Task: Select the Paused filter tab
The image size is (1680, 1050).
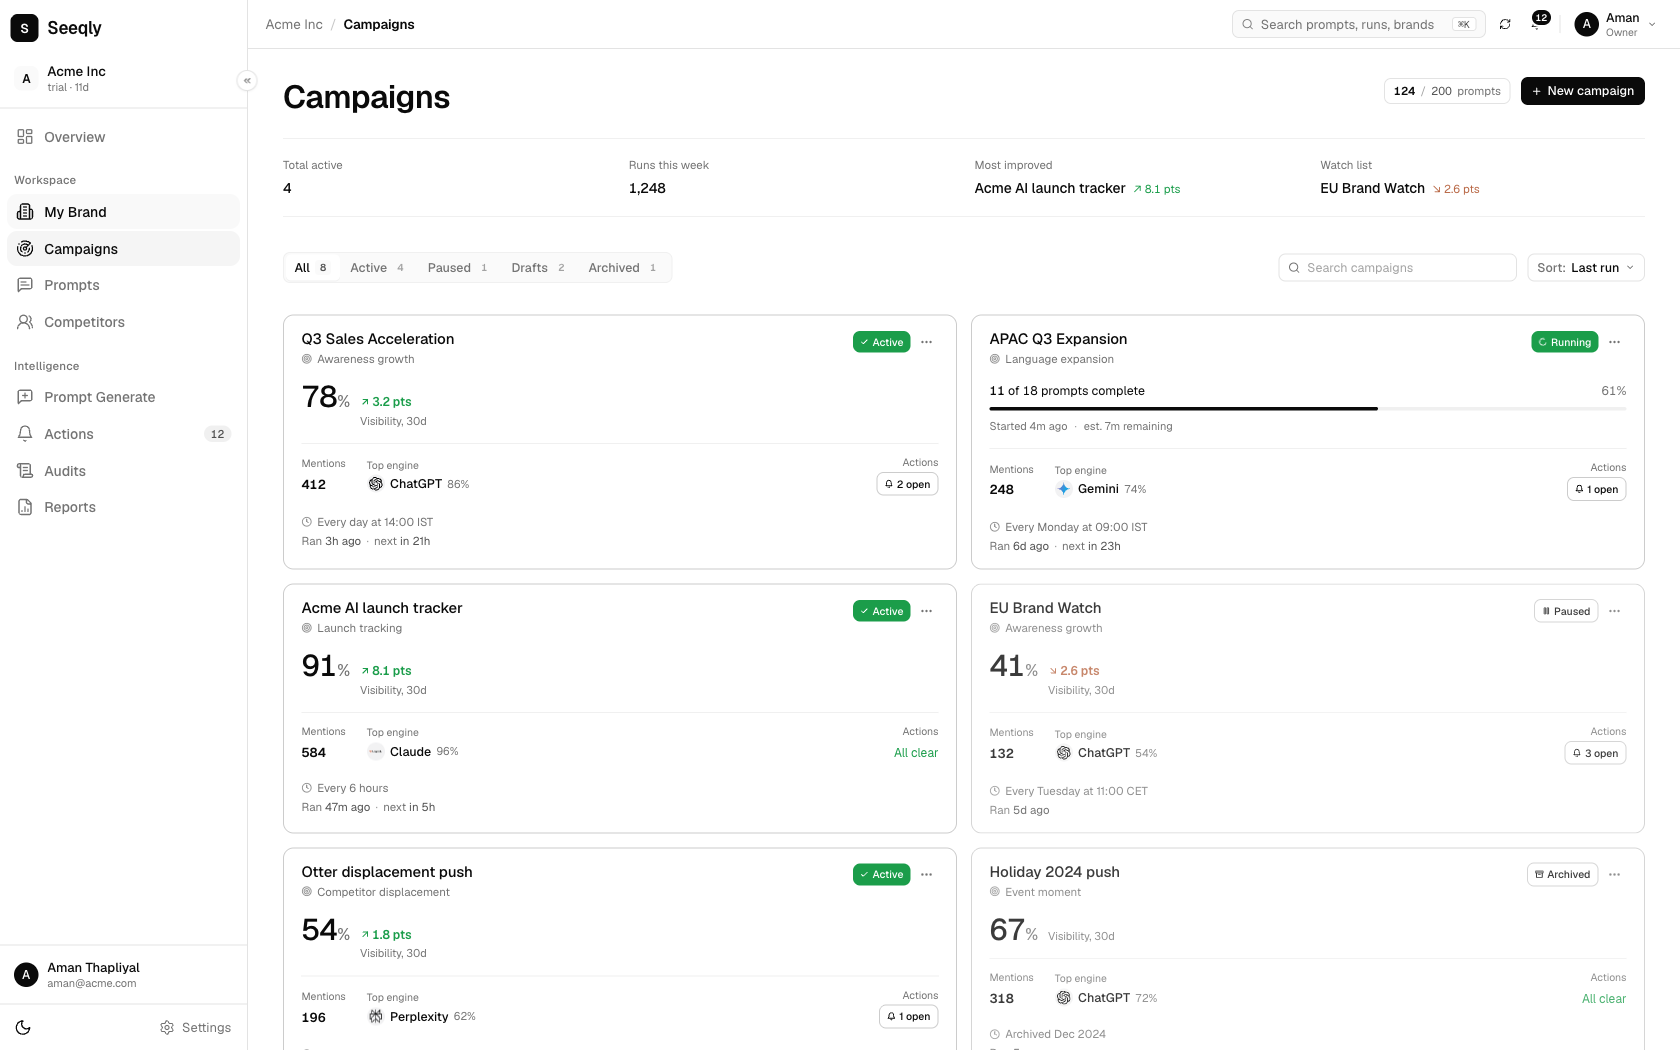Action: coord(457,268)
